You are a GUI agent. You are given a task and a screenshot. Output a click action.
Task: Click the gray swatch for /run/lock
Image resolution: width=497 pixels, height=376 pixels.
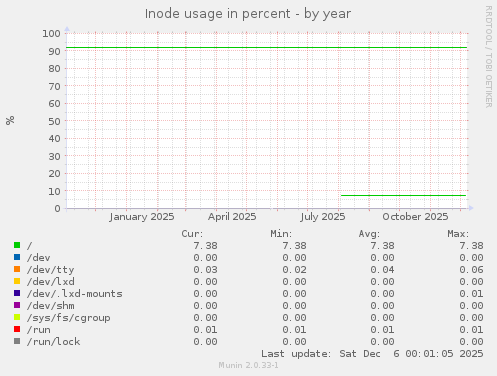point(17,341)
